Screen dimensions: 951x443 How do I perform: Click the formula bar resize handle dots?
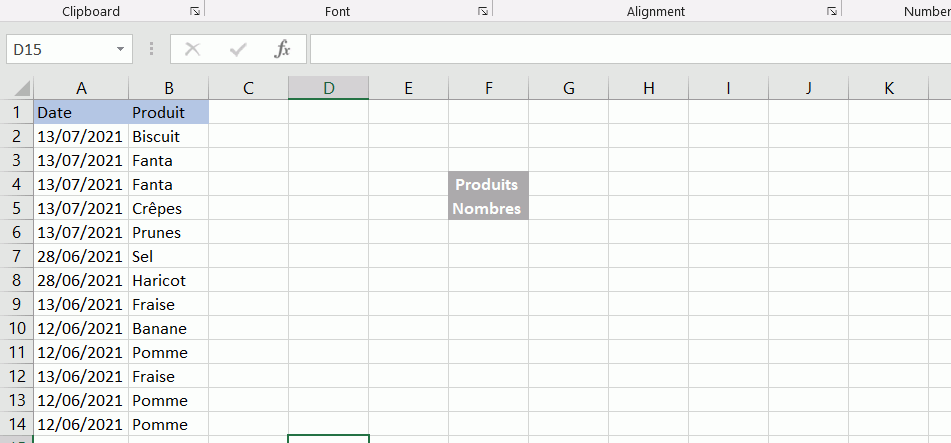[151, 49]
